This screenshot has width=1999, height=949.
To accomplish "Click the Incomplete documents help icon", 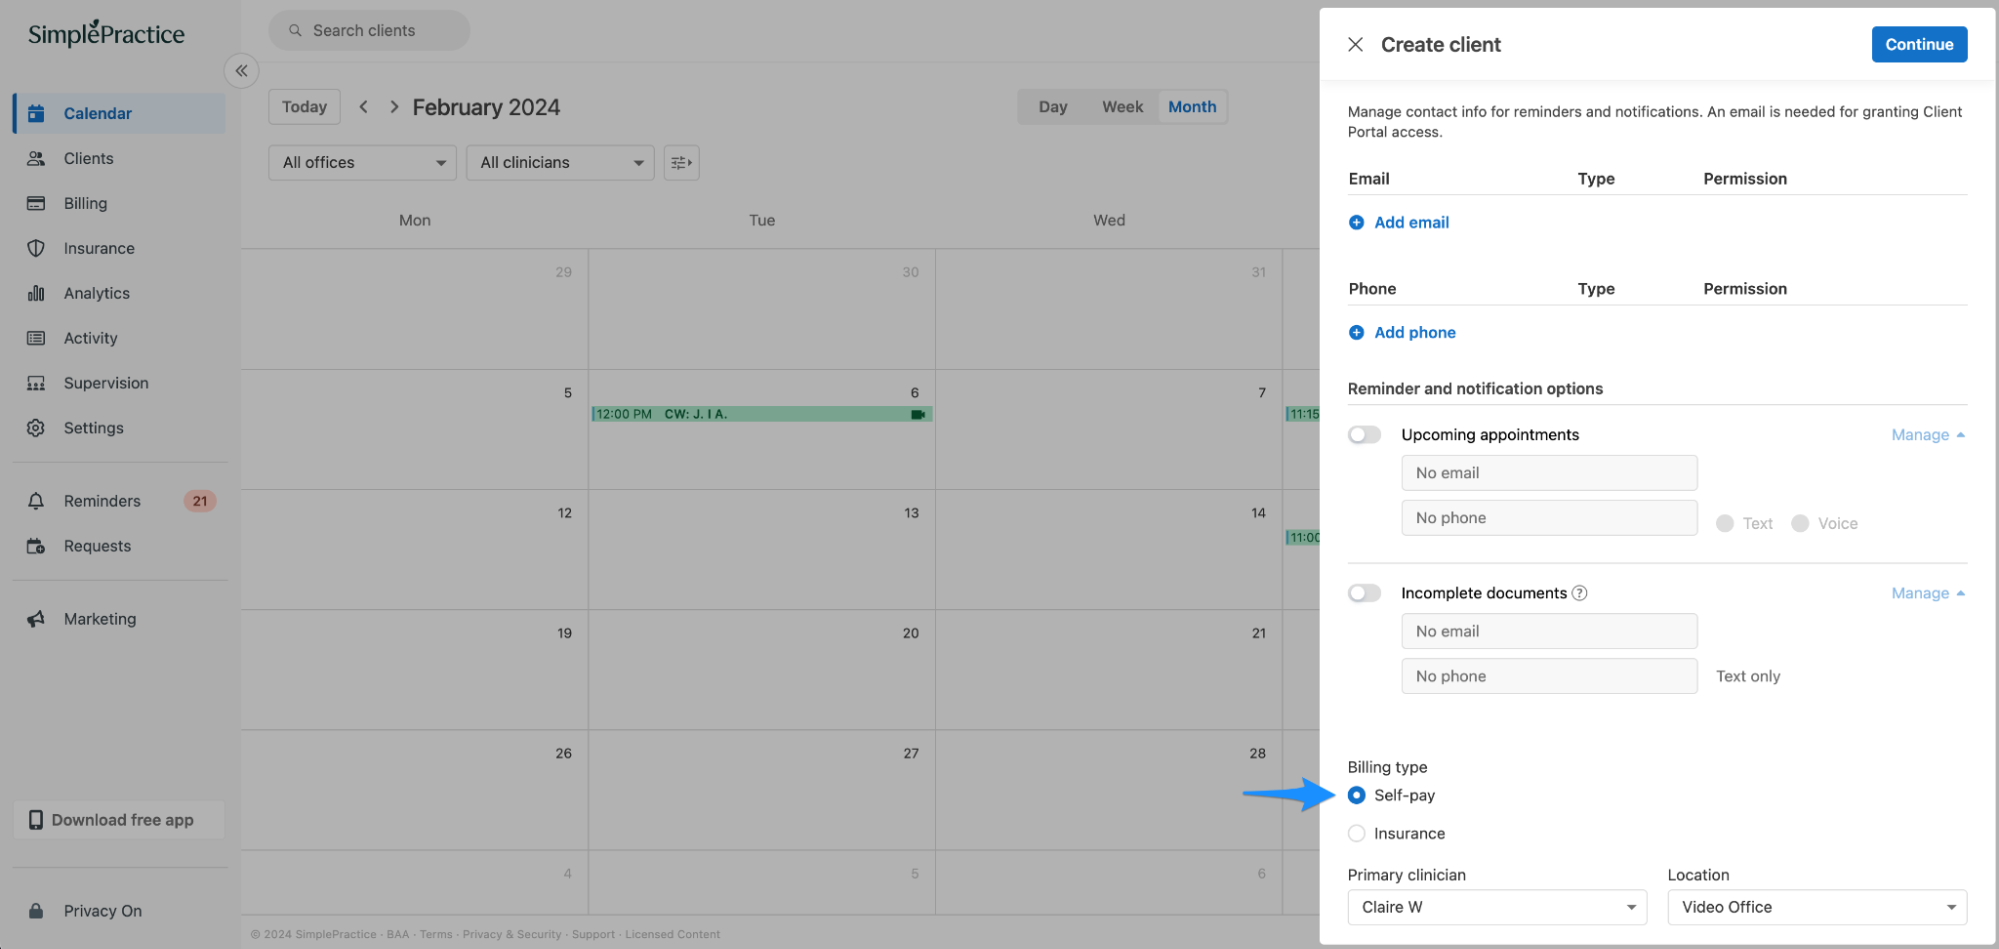I will coord(1579,593).
